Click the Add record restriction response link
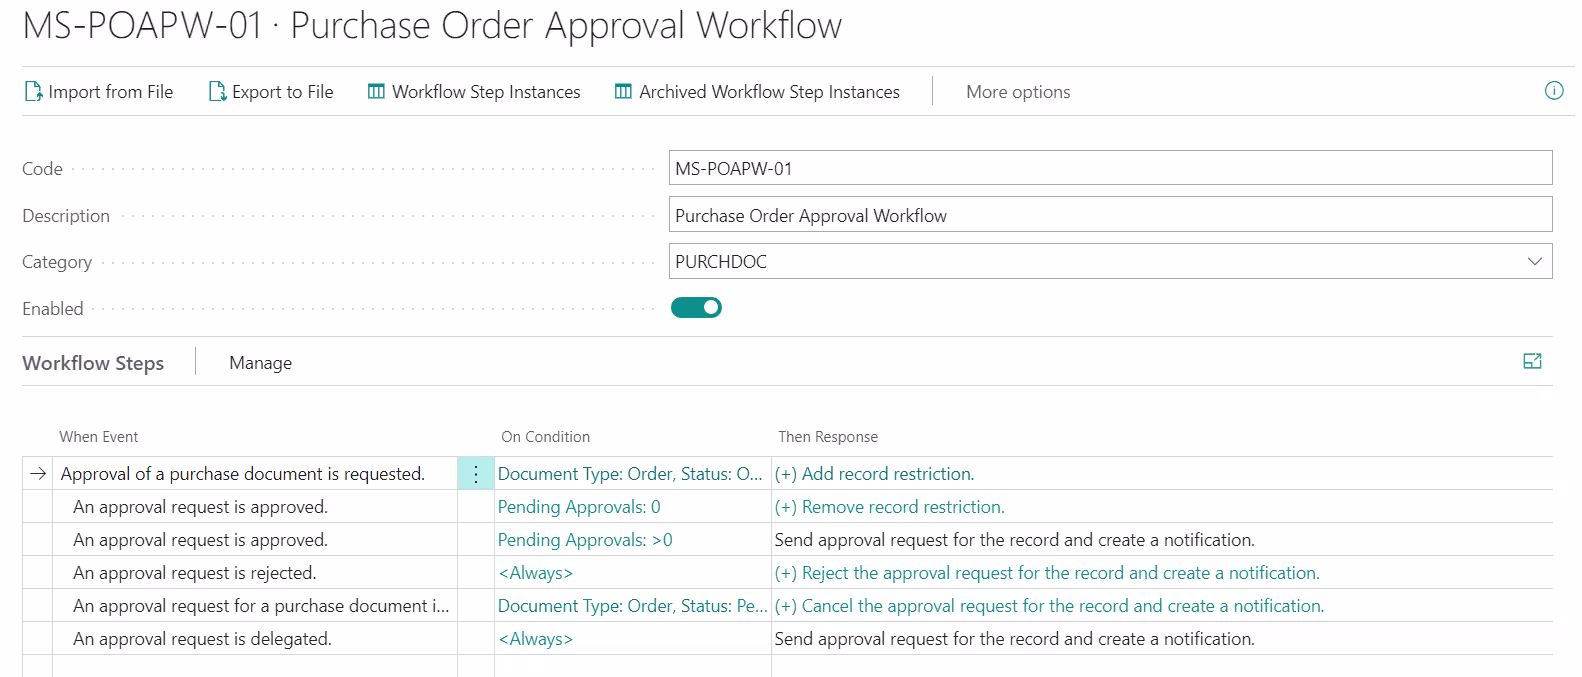The image size is (1582, 677). coord(874,474)
